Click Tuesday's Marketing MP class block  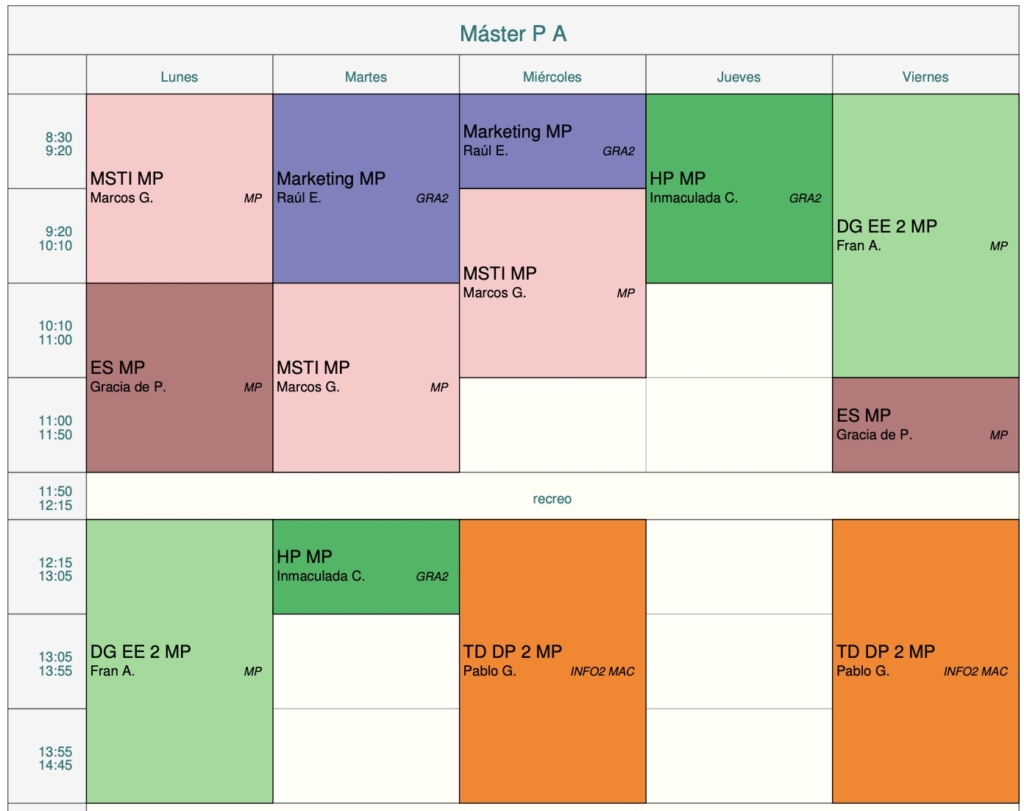click(365, 188)
